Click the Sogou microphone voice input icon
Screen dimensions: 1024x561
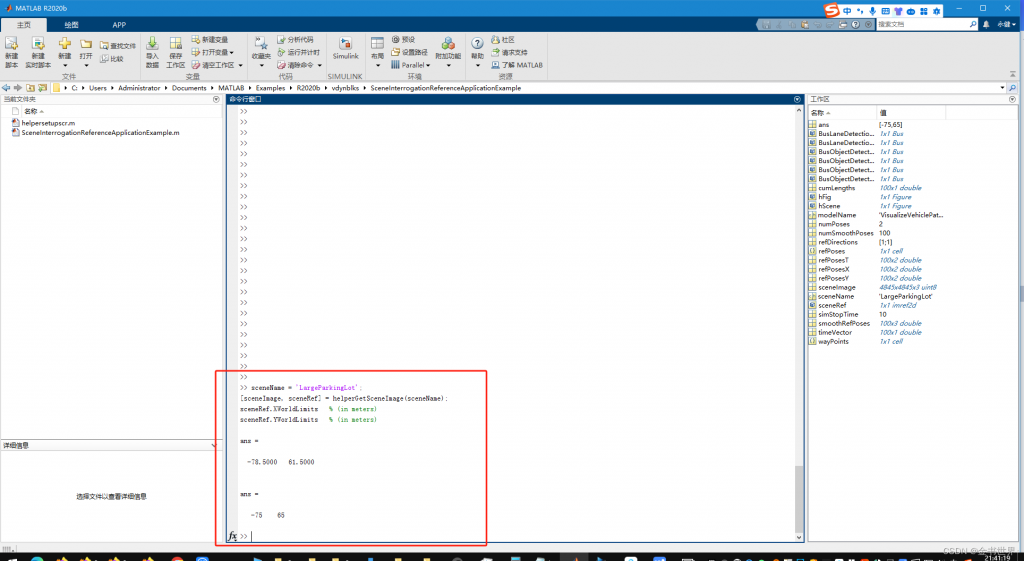(x=872, y=11)
